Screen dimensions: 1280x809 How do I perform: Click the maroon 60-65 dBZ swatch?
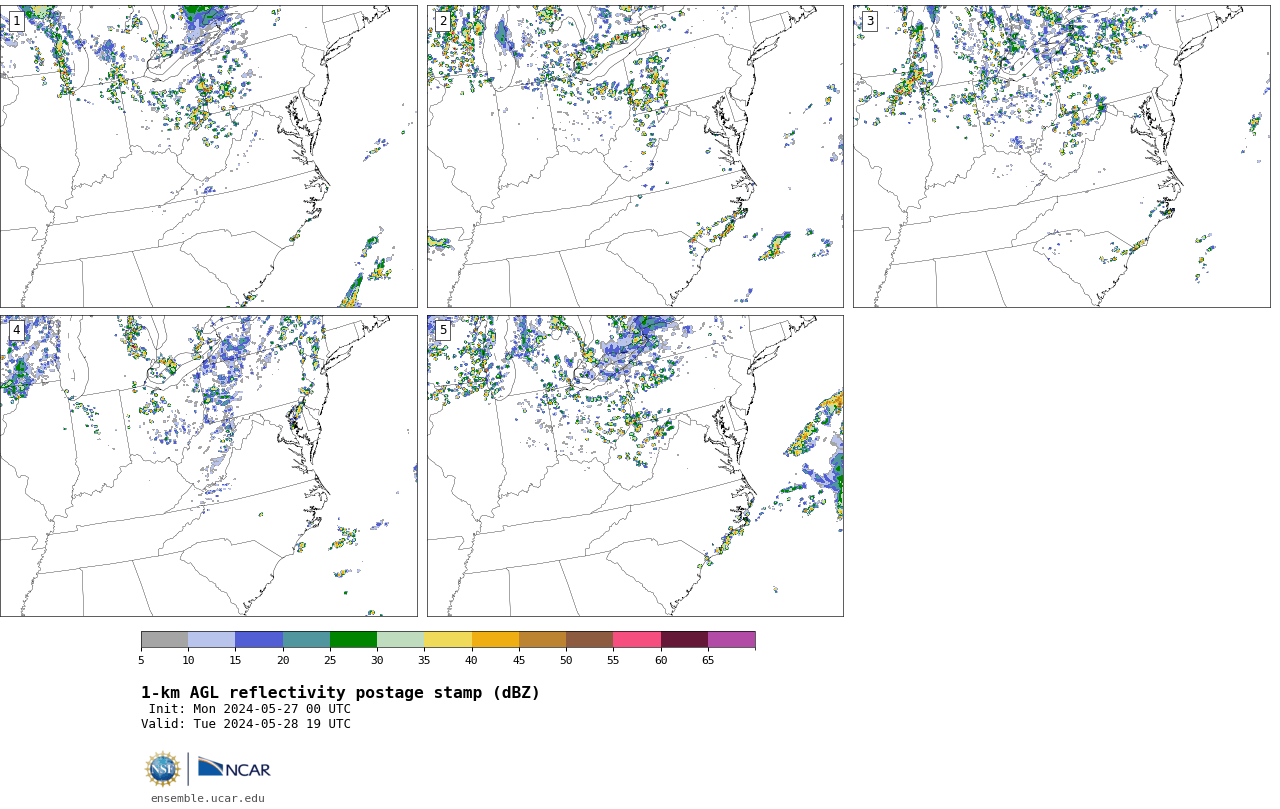click(684, 640)
